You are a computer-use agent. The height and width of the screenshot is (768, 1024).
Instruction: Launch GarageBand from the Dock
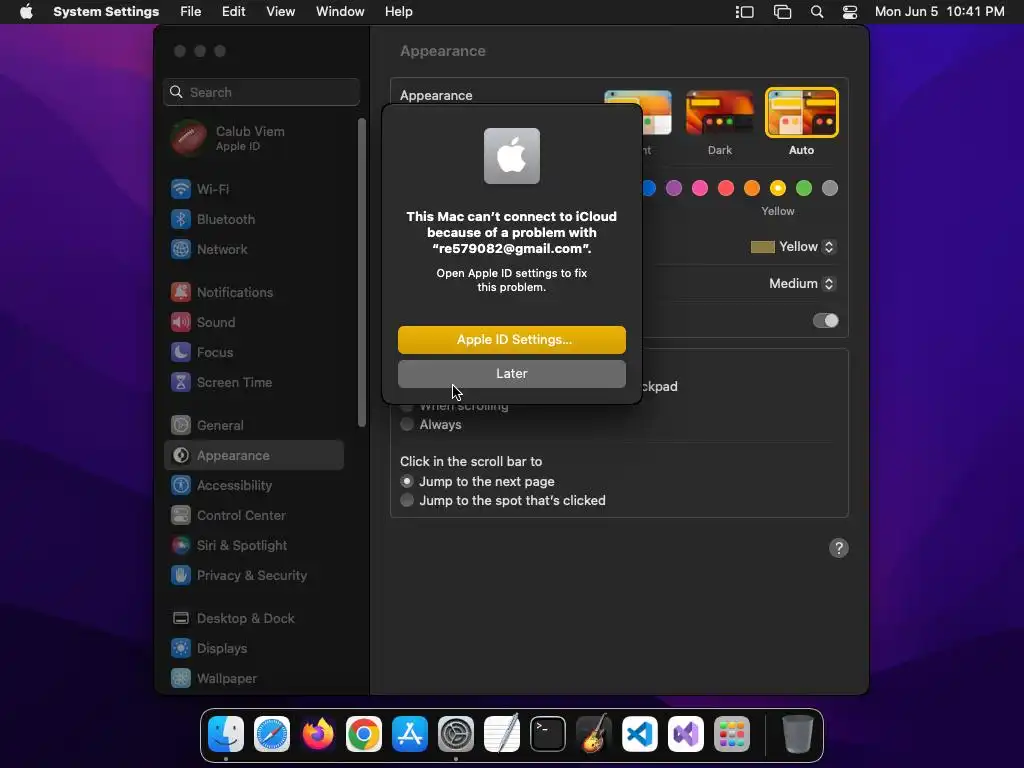[594, 734]
